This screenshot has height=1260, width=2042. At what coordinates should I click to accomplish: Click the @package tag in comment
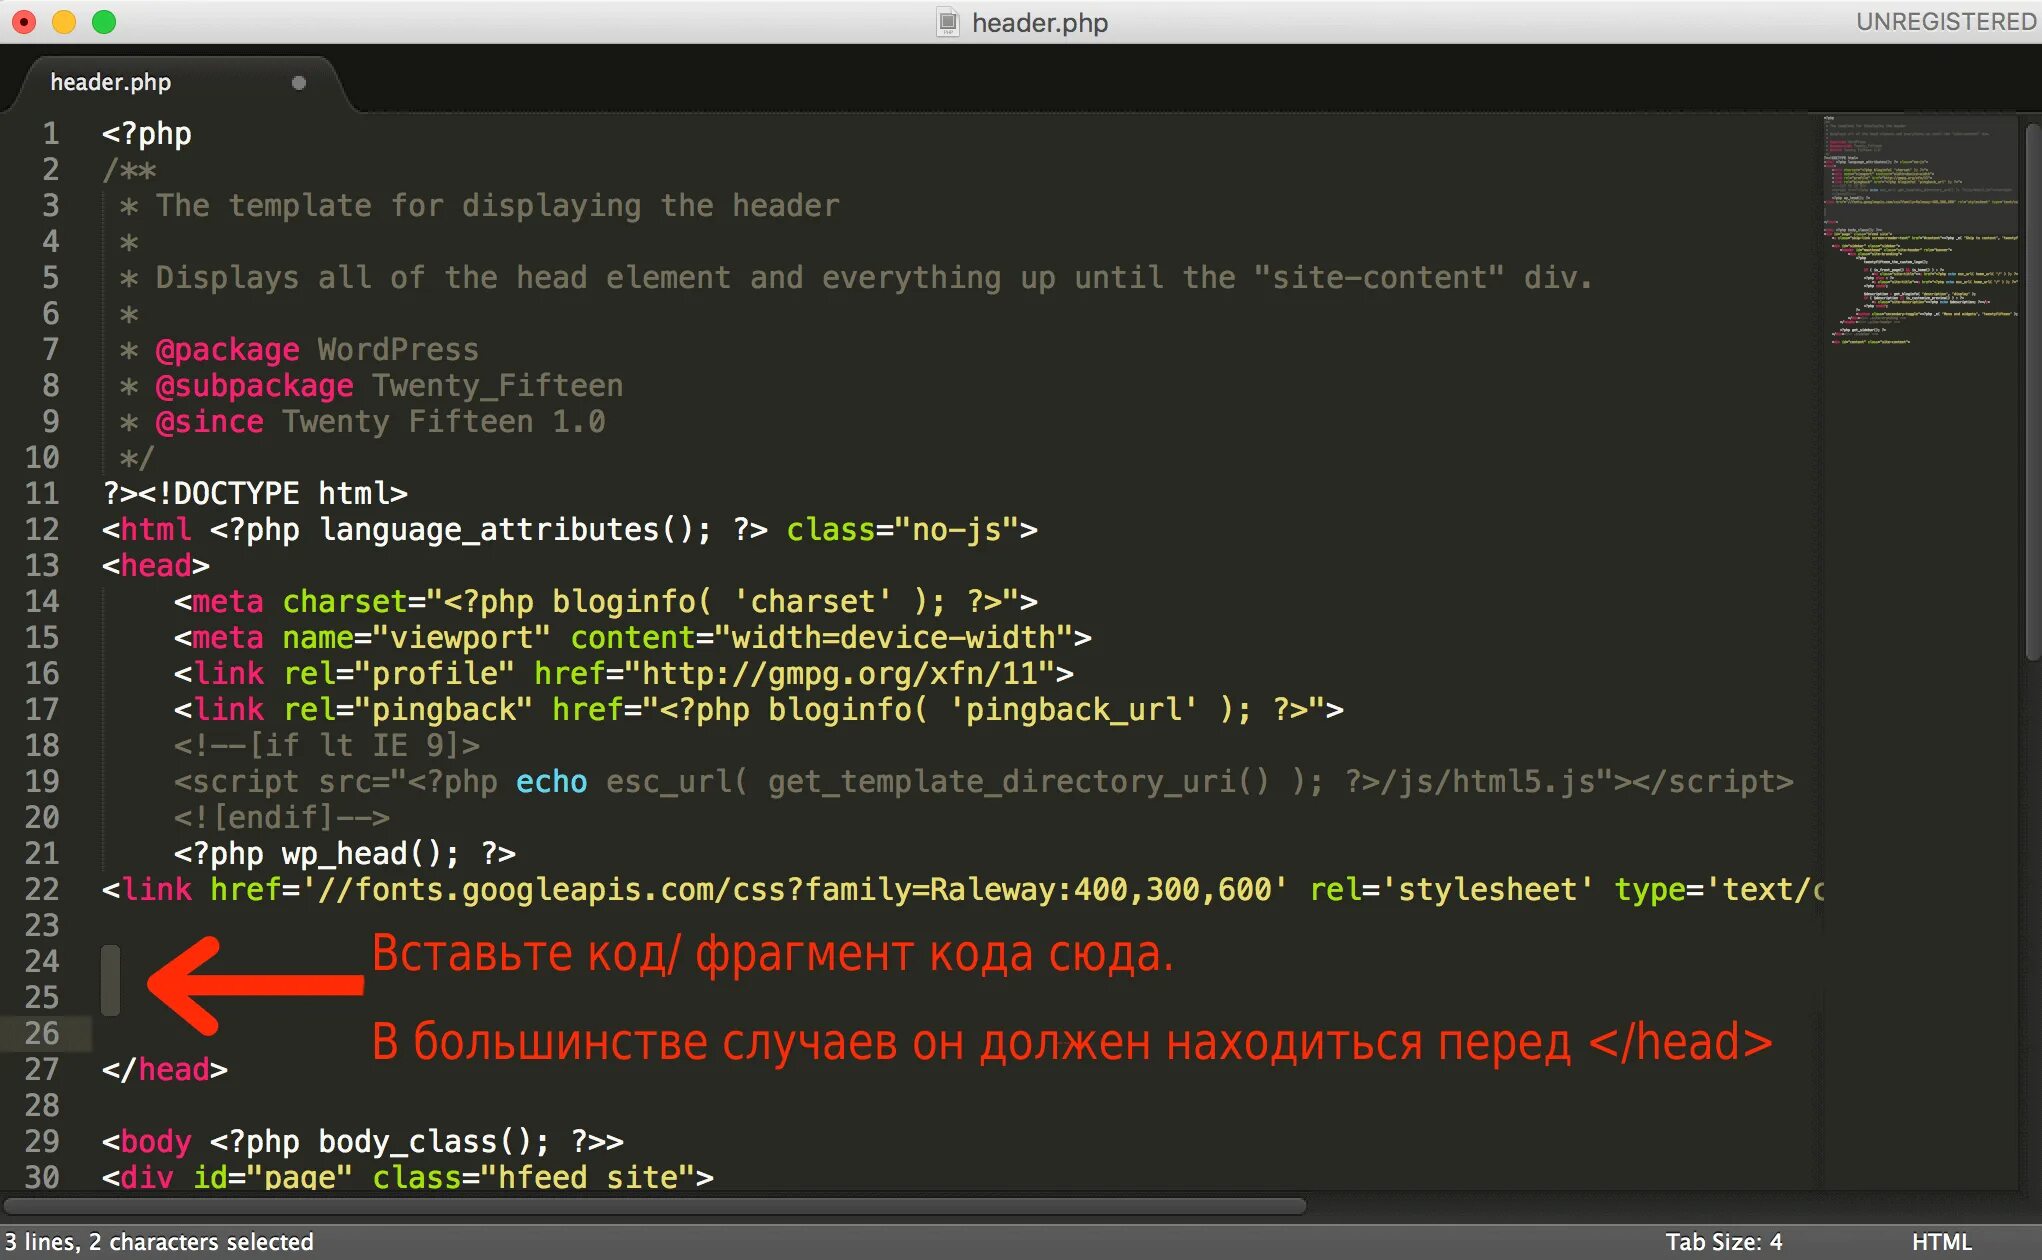point(227,349)
